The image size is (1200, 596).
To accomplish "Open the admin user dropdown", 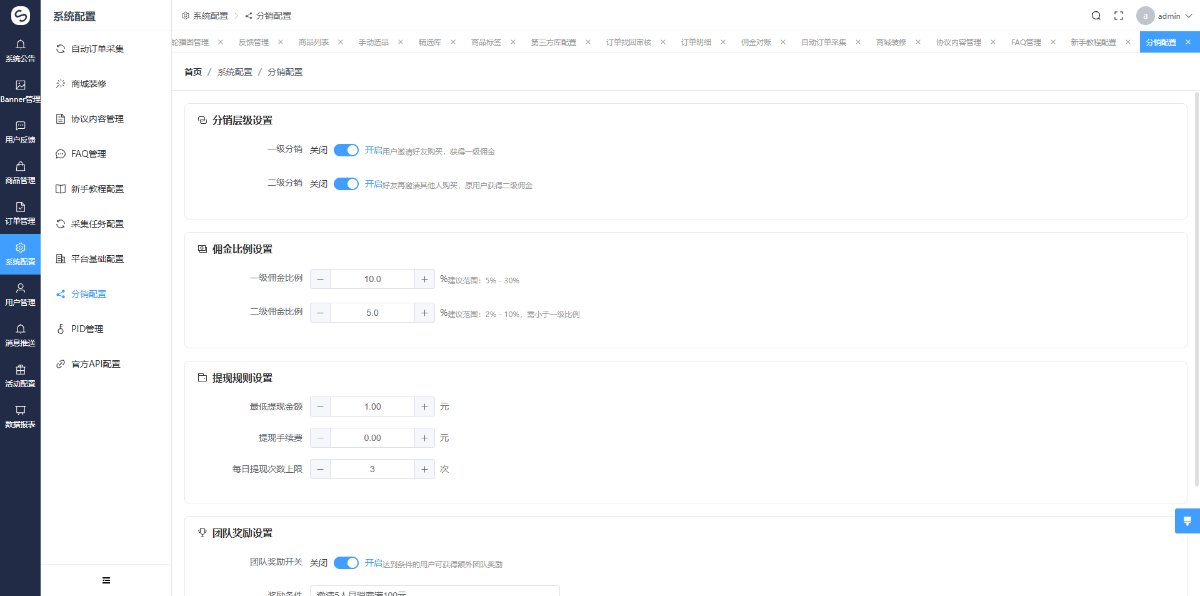I will [x=1162, y=15].
